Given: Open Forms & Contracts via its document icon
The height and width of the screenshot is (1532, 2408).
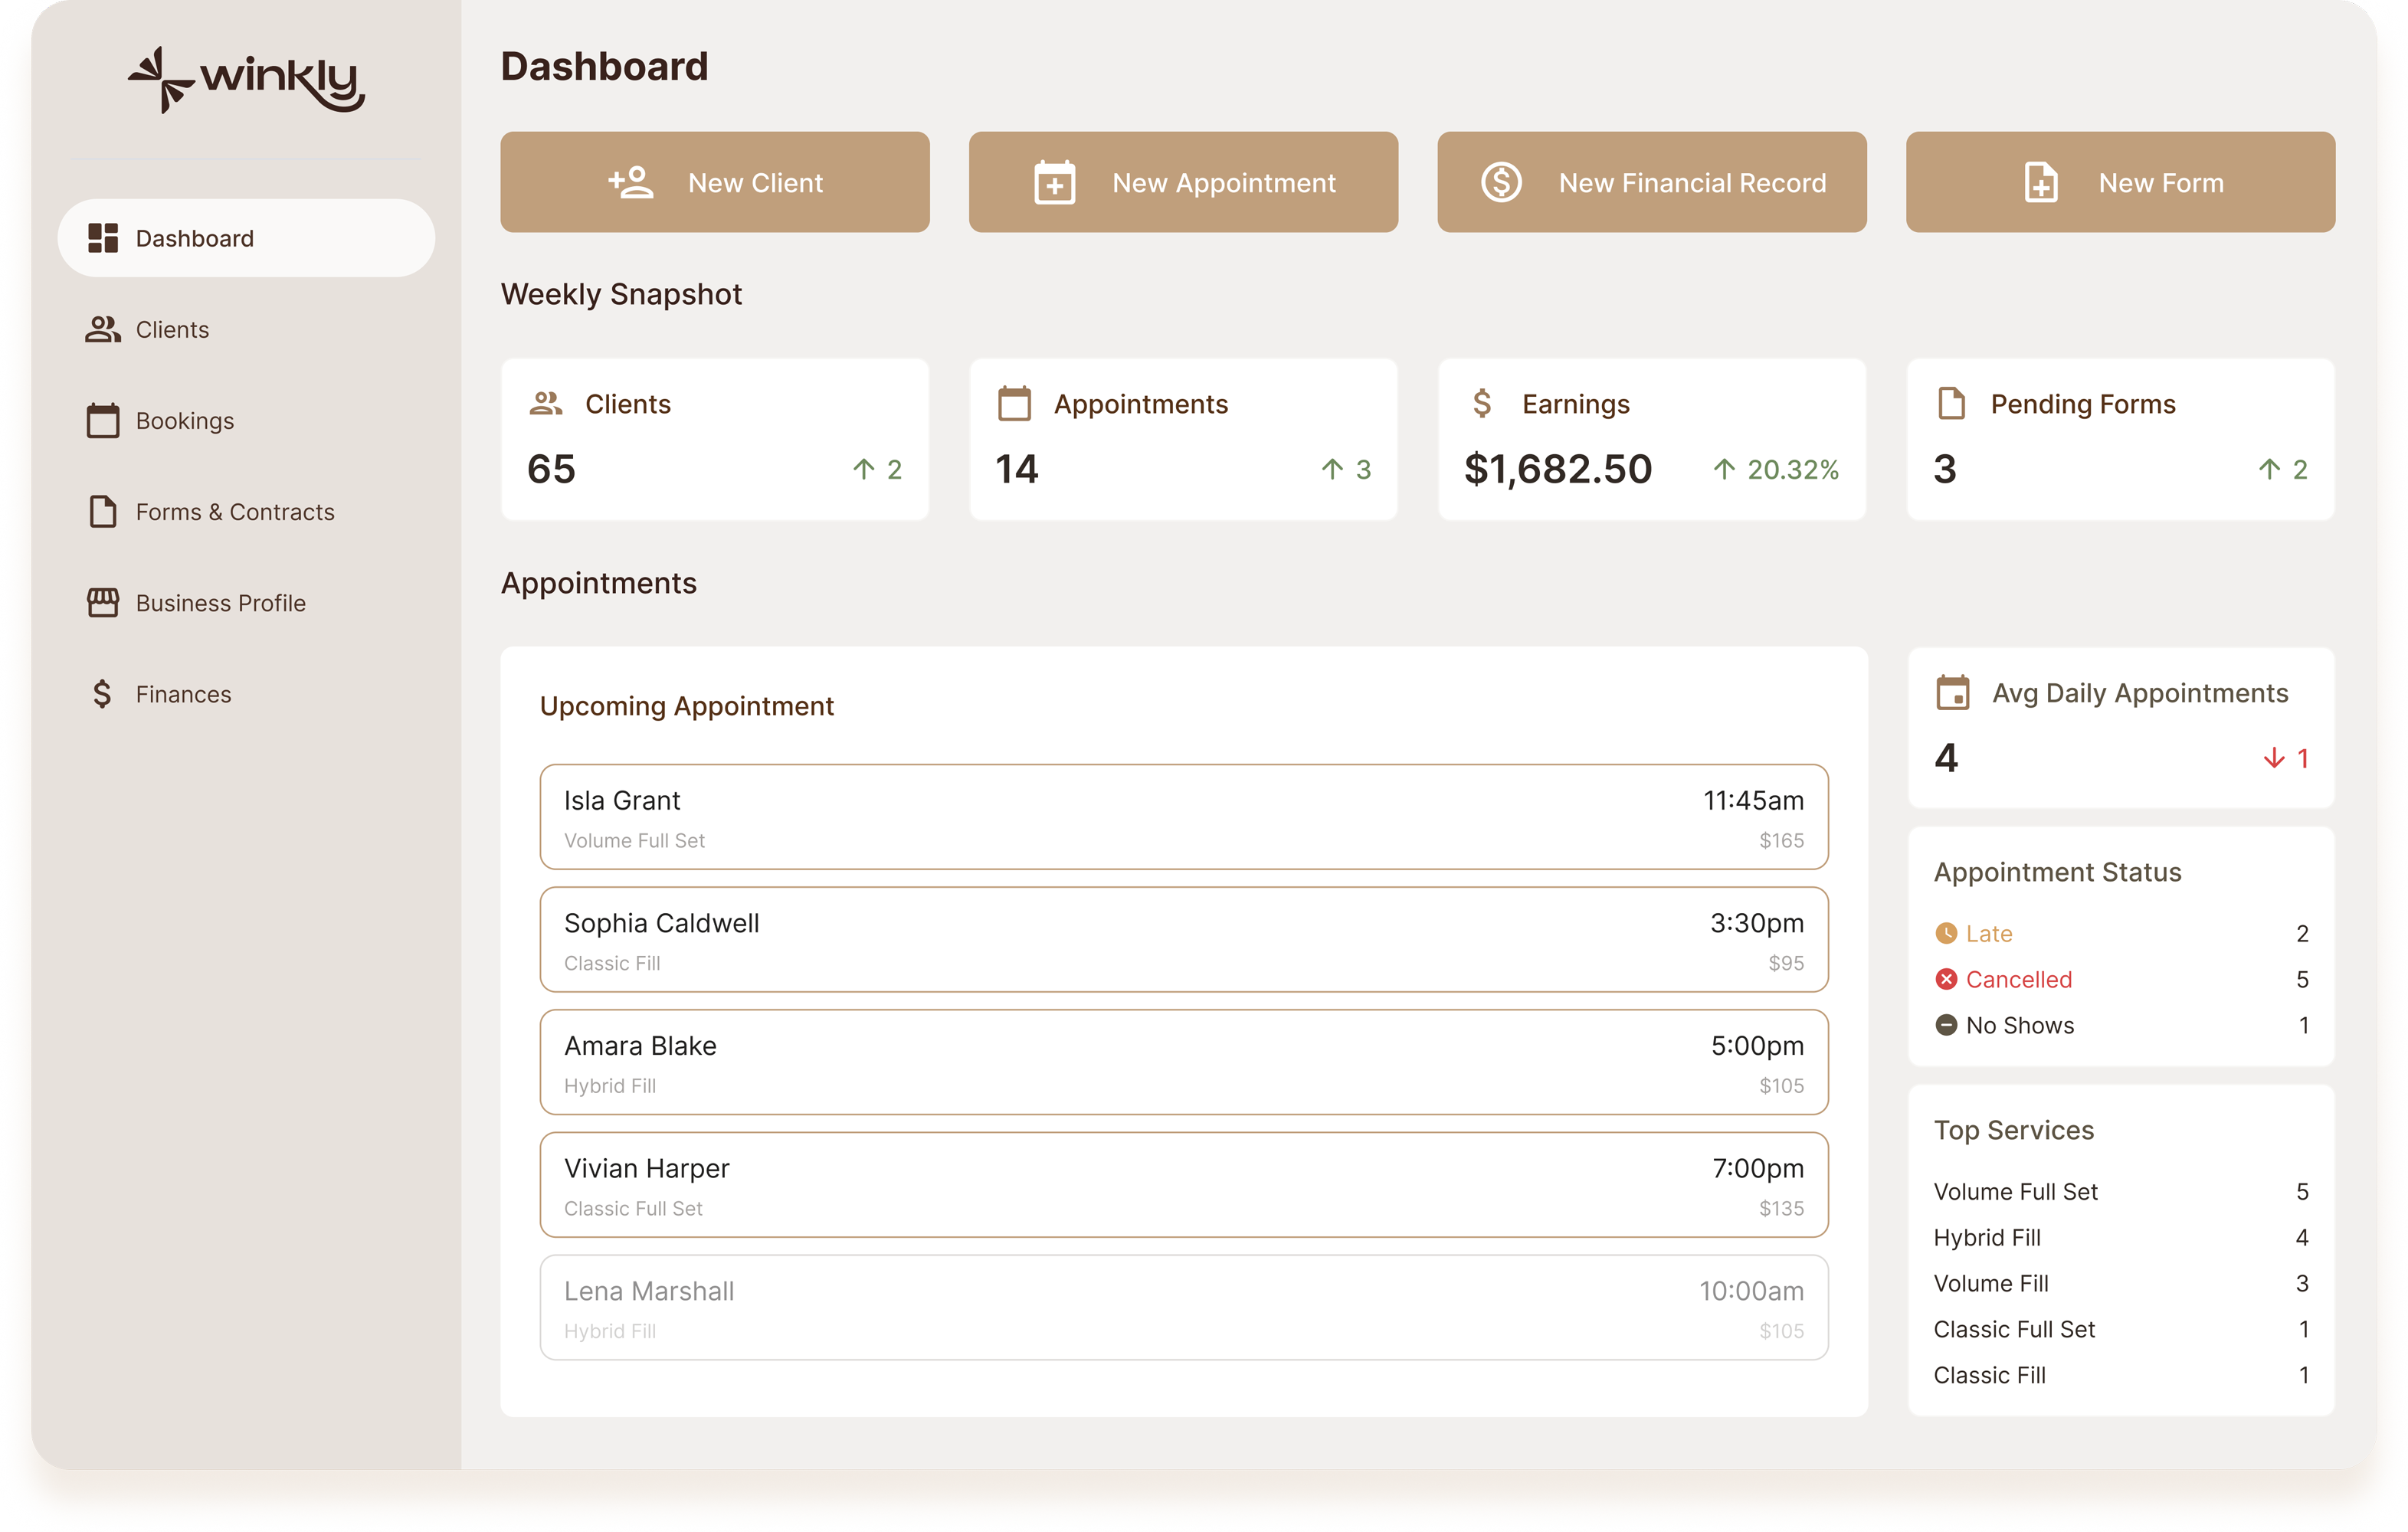Looking at the screenshot, I should click(x=102, y=511).
